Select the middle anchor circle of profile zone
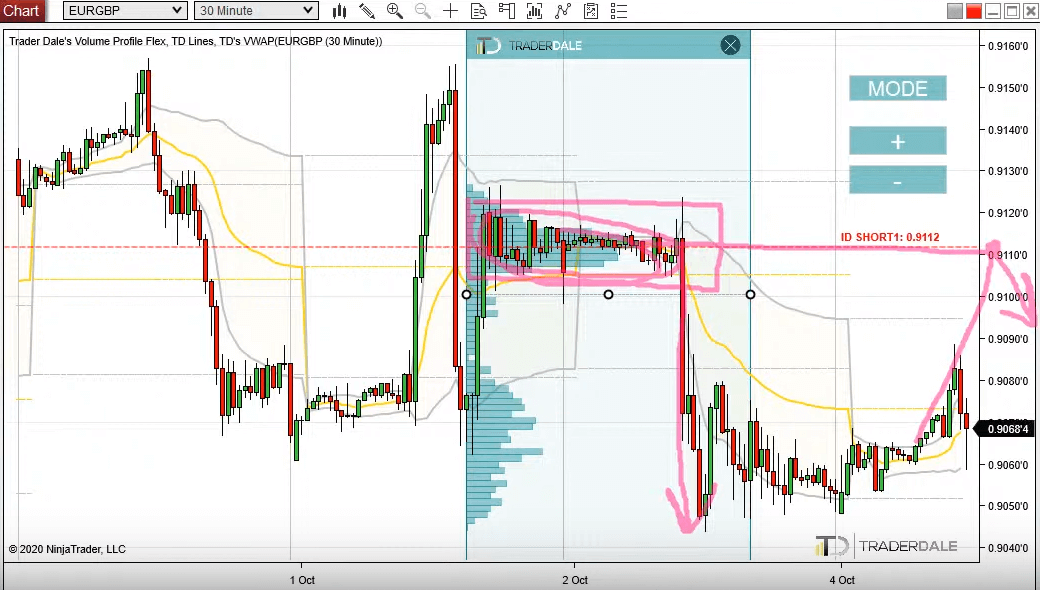The image size is (1040, 590). (608, 294)
